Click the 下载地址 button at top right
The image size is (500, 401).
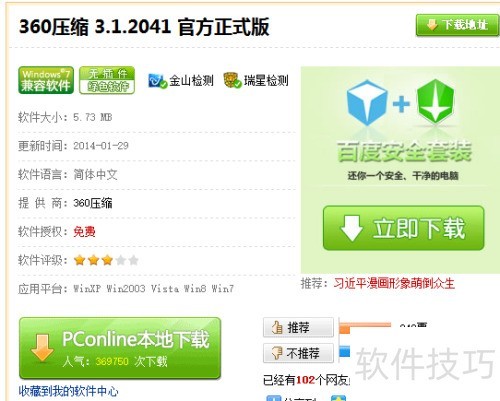pyautogui.click(x=457, y=25)
